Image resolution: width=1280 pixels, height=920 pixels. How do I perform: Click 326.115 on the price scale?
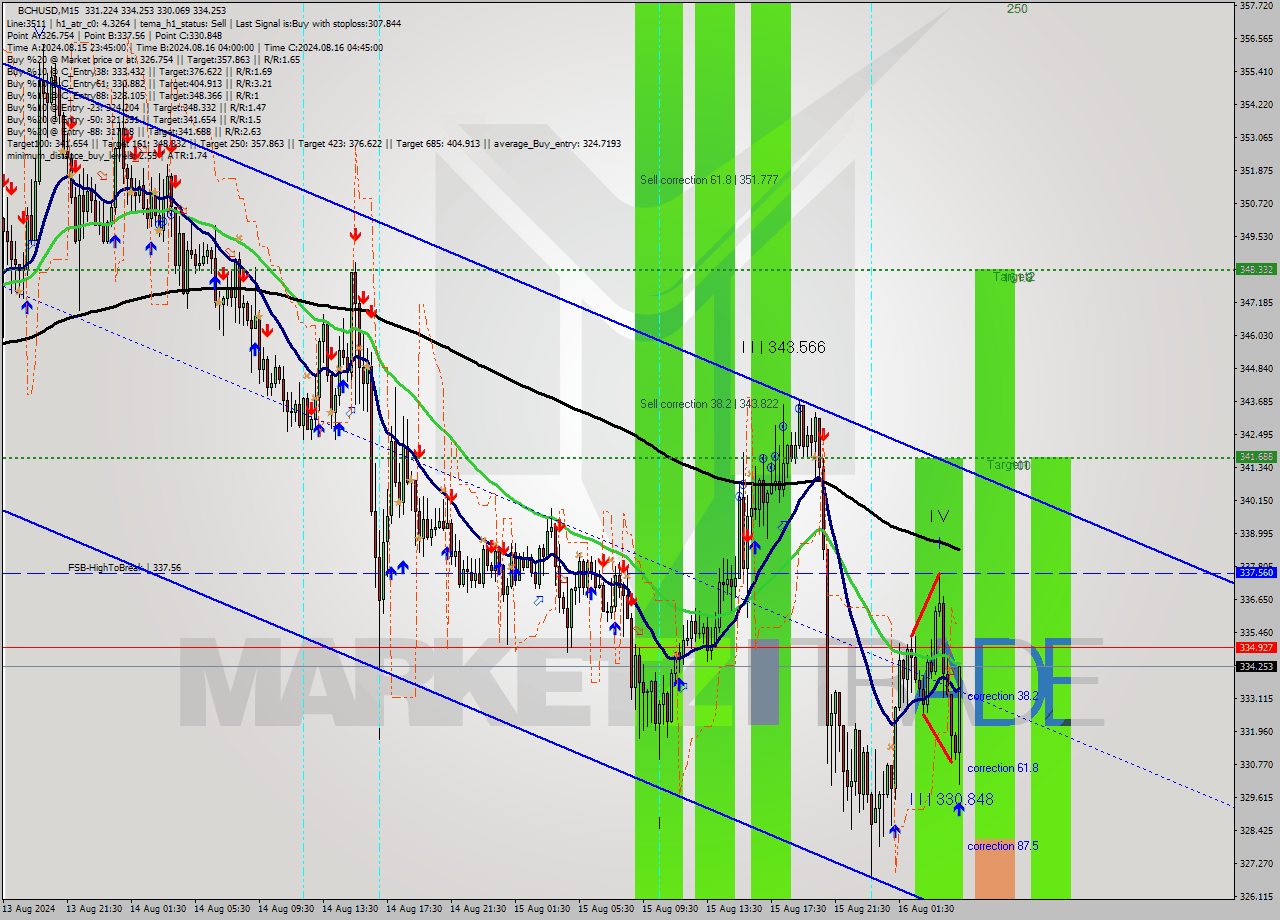(1256, 897)
